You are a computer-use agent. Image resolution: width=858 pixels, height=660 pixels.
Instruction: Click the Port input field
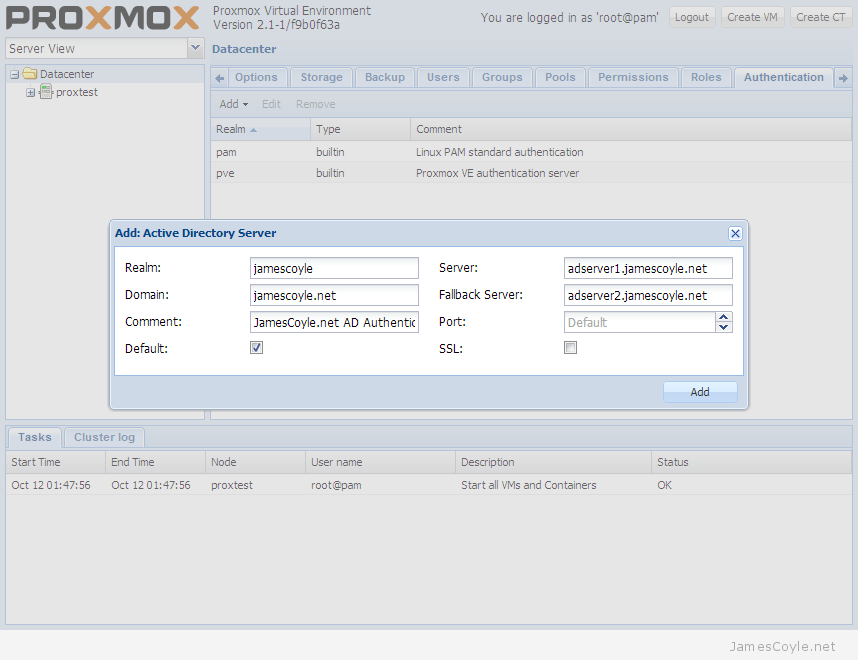pyautogui.click(x=640, y=322)
